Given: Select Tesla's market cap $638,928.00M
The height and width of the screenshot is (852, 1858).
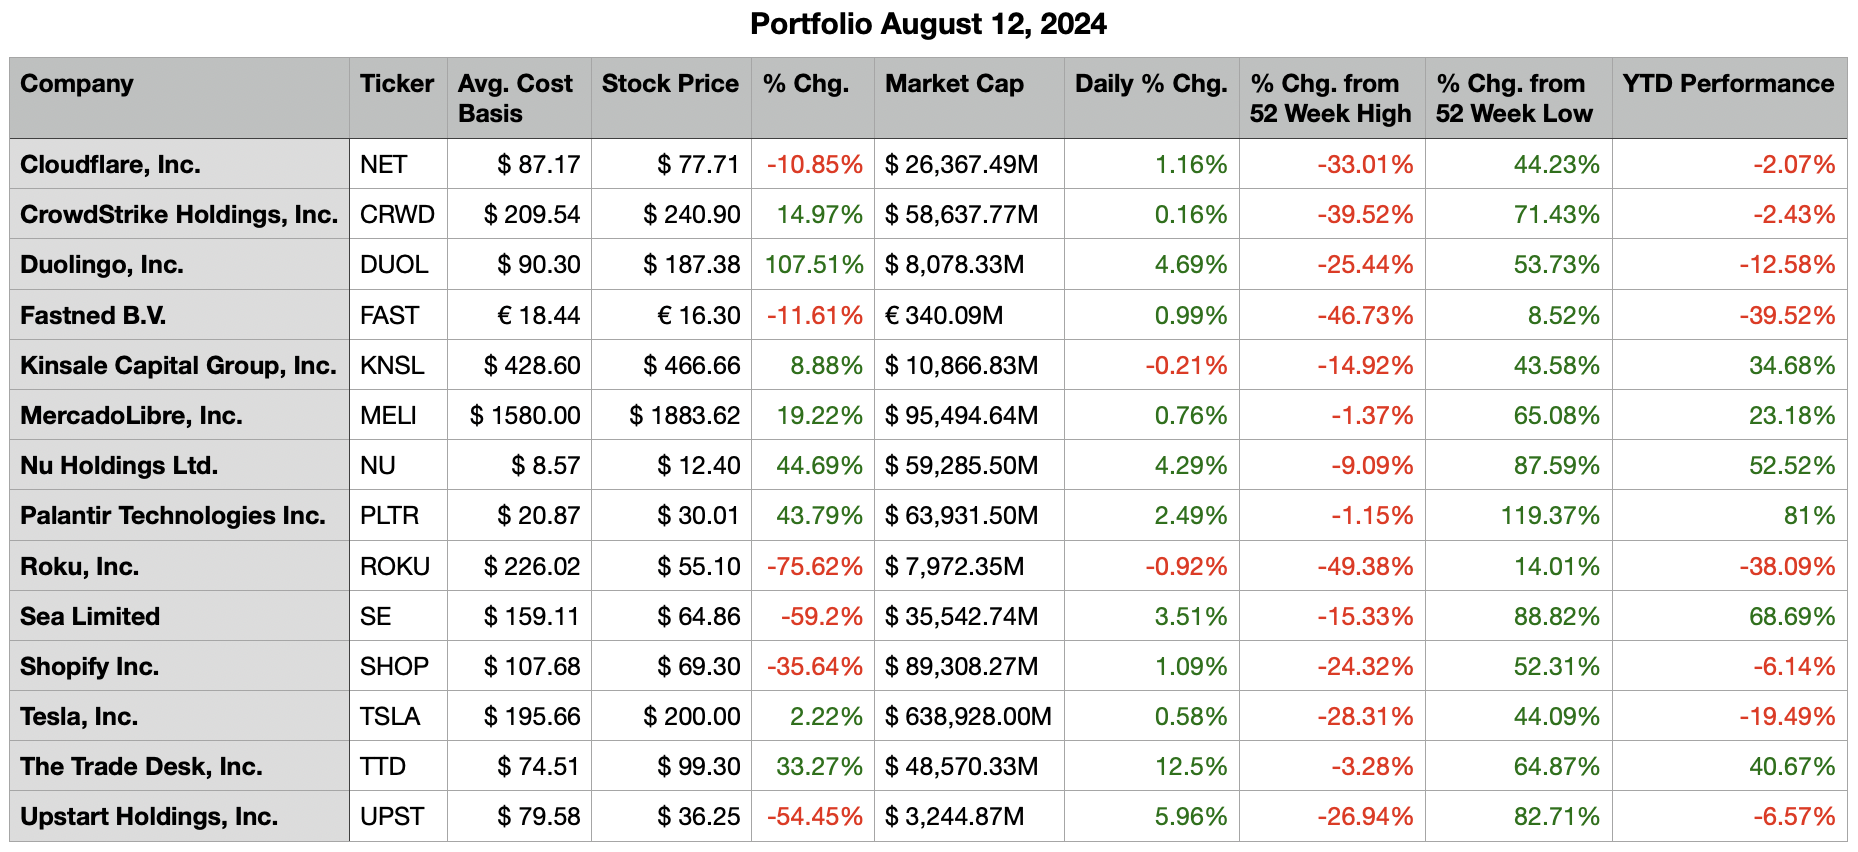Looking at the screenshot, I should click(x=968, y=717).
